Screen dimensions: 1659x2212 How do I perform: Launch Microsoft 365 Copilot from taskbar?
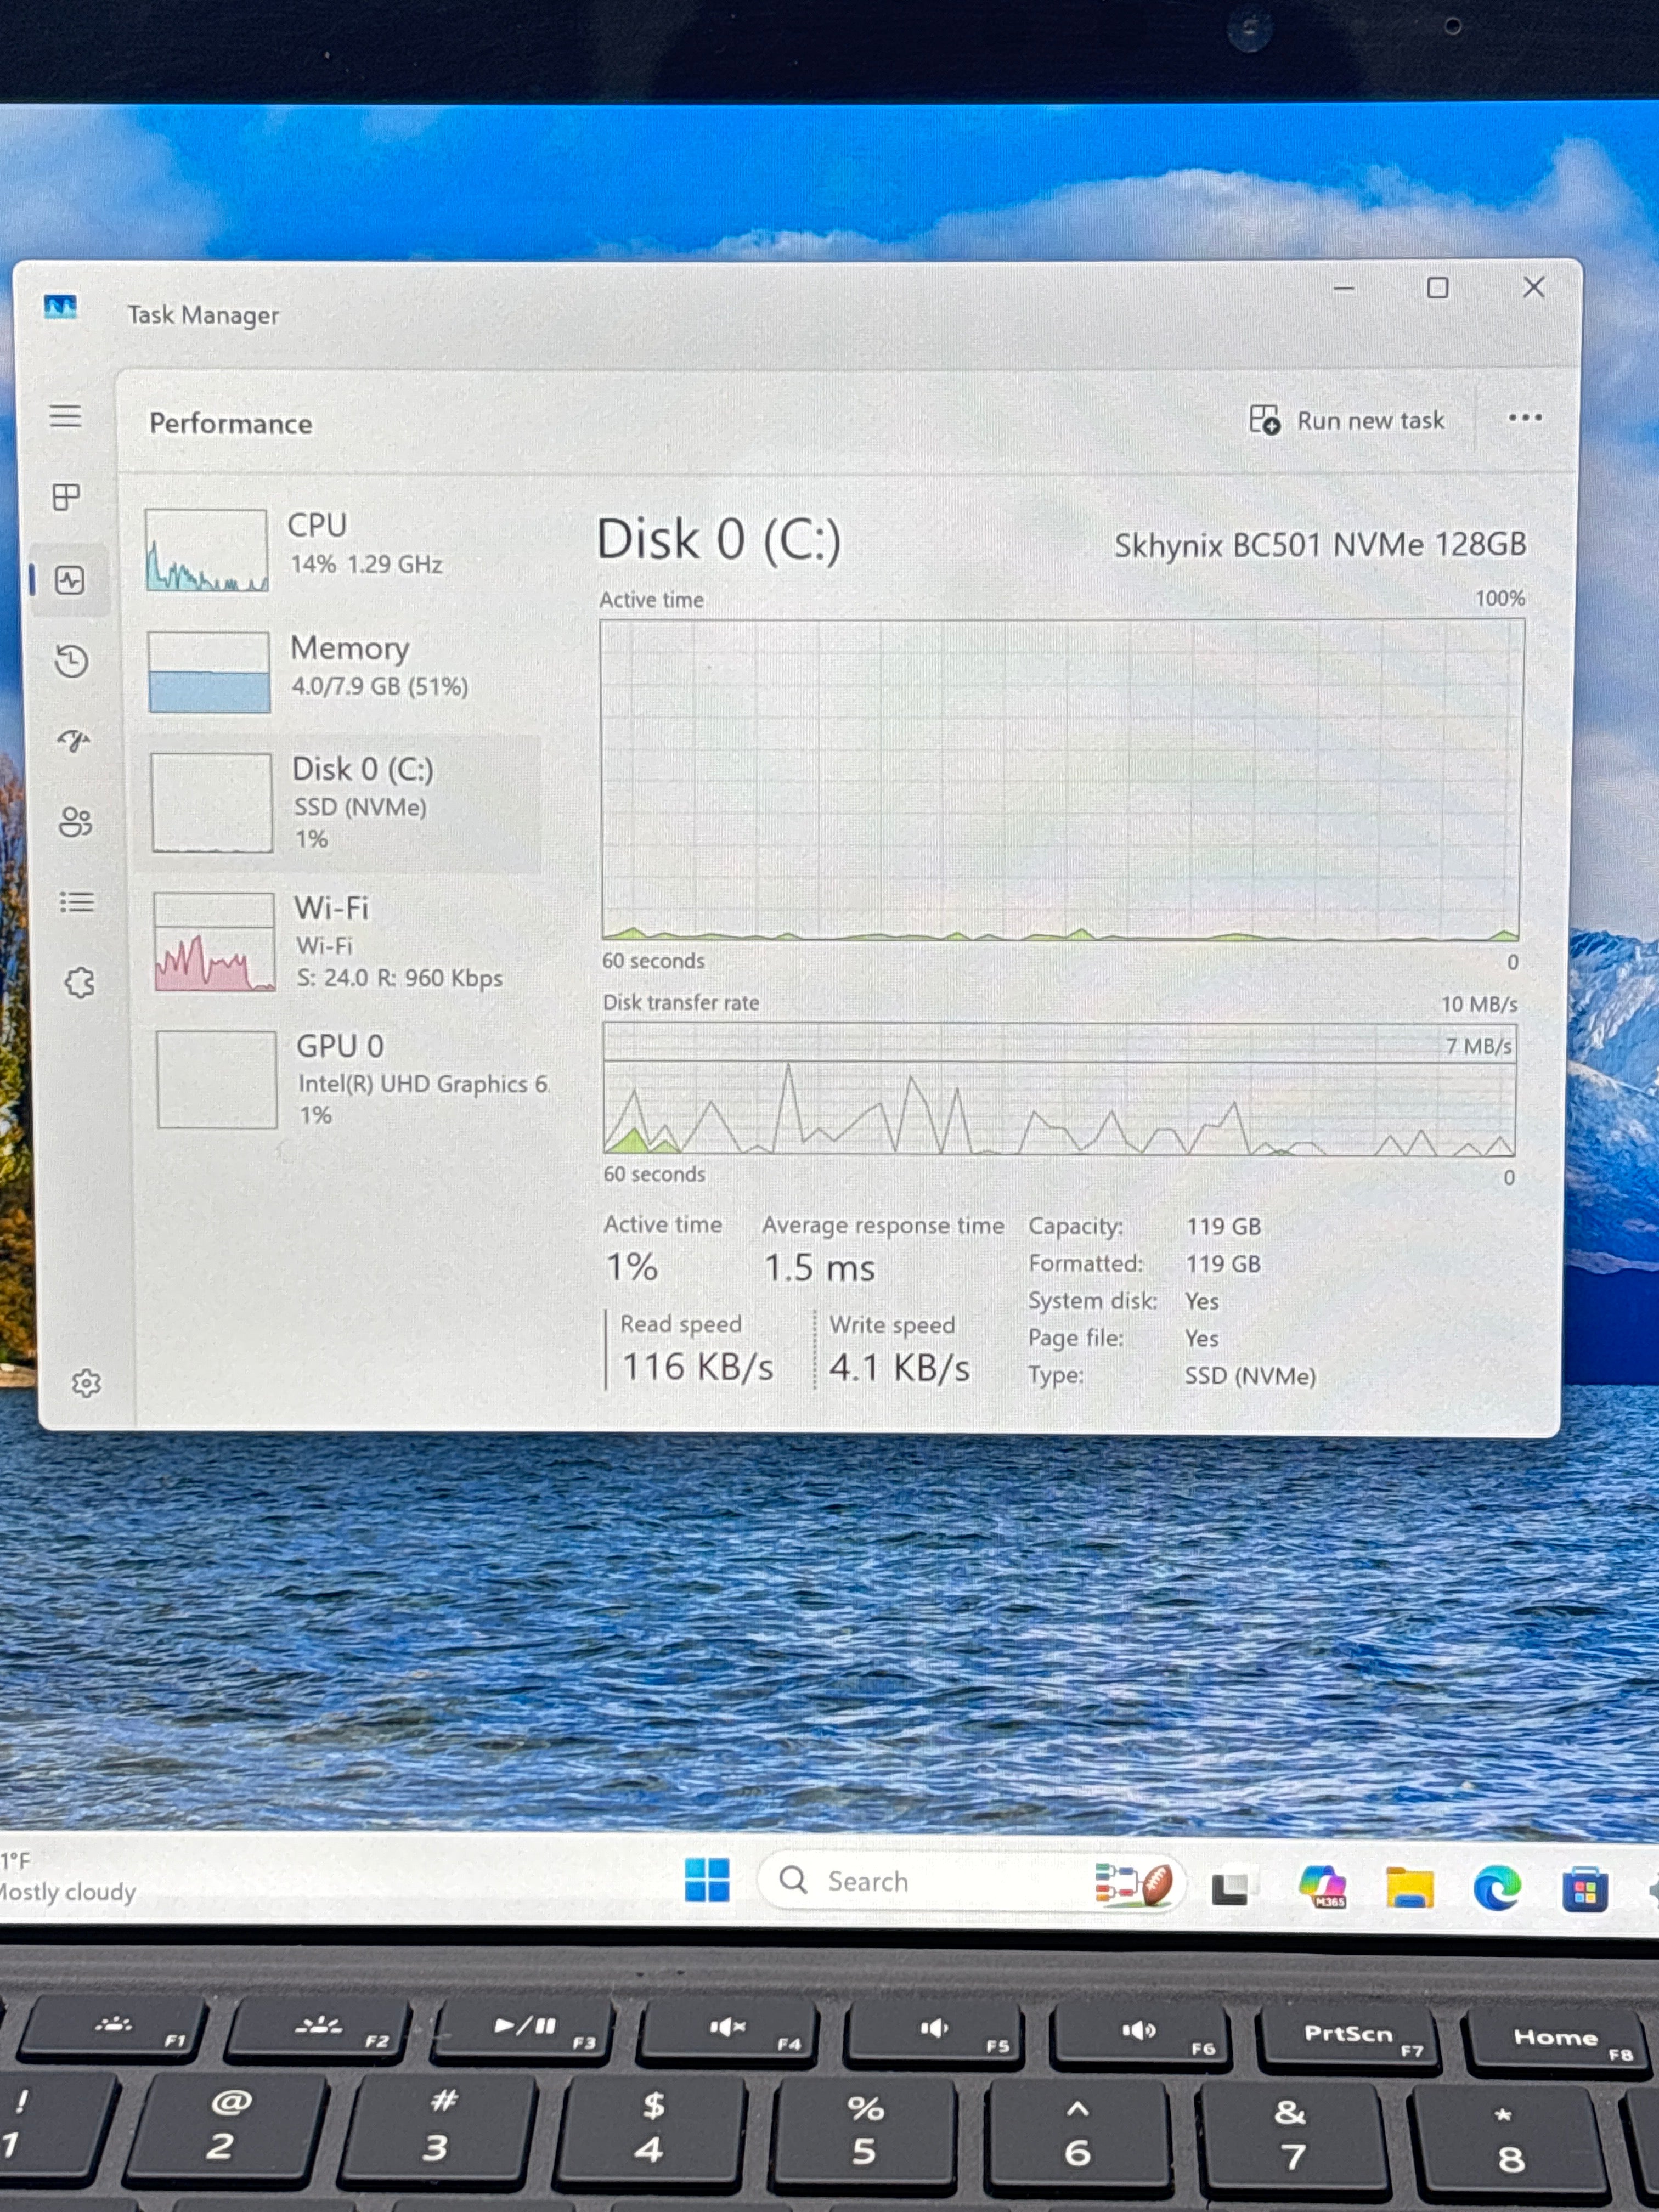coord(1322,1887)
